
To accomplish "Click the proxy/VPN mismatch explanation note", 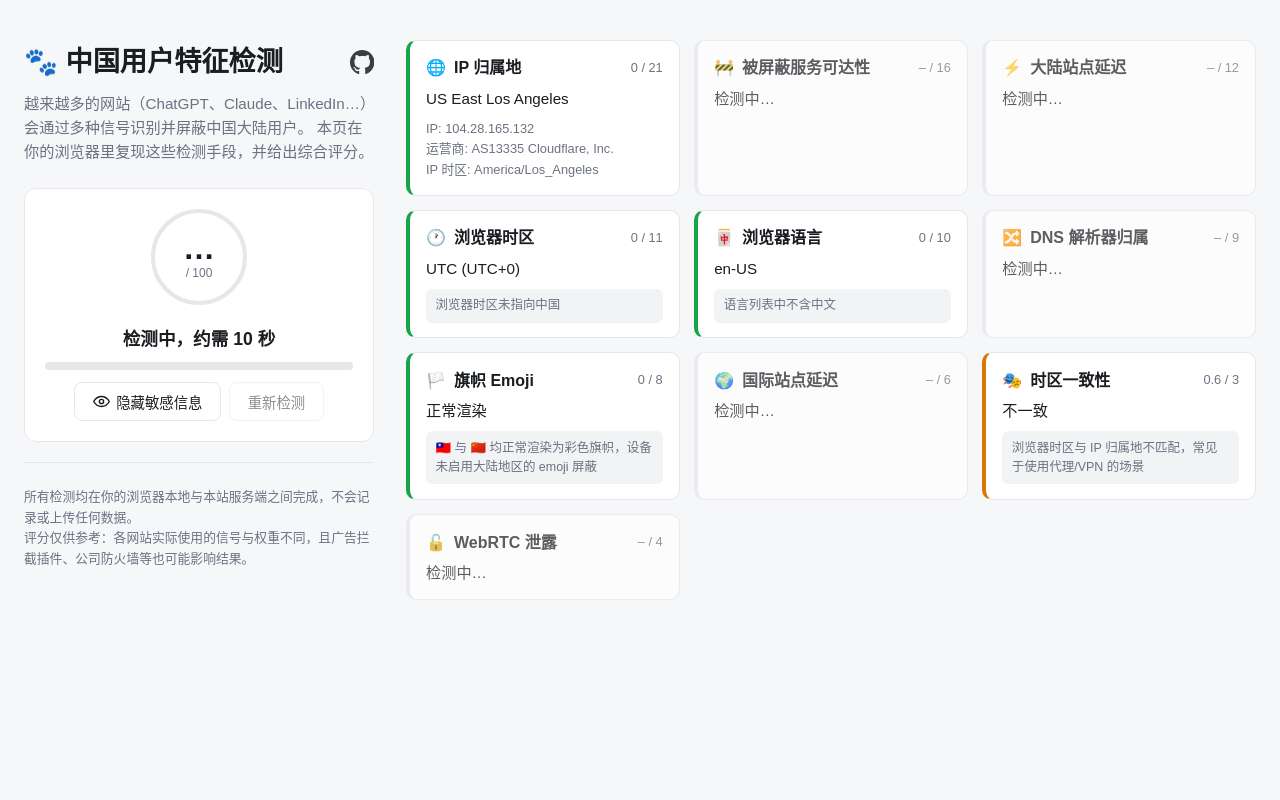I will (1120, 457).
